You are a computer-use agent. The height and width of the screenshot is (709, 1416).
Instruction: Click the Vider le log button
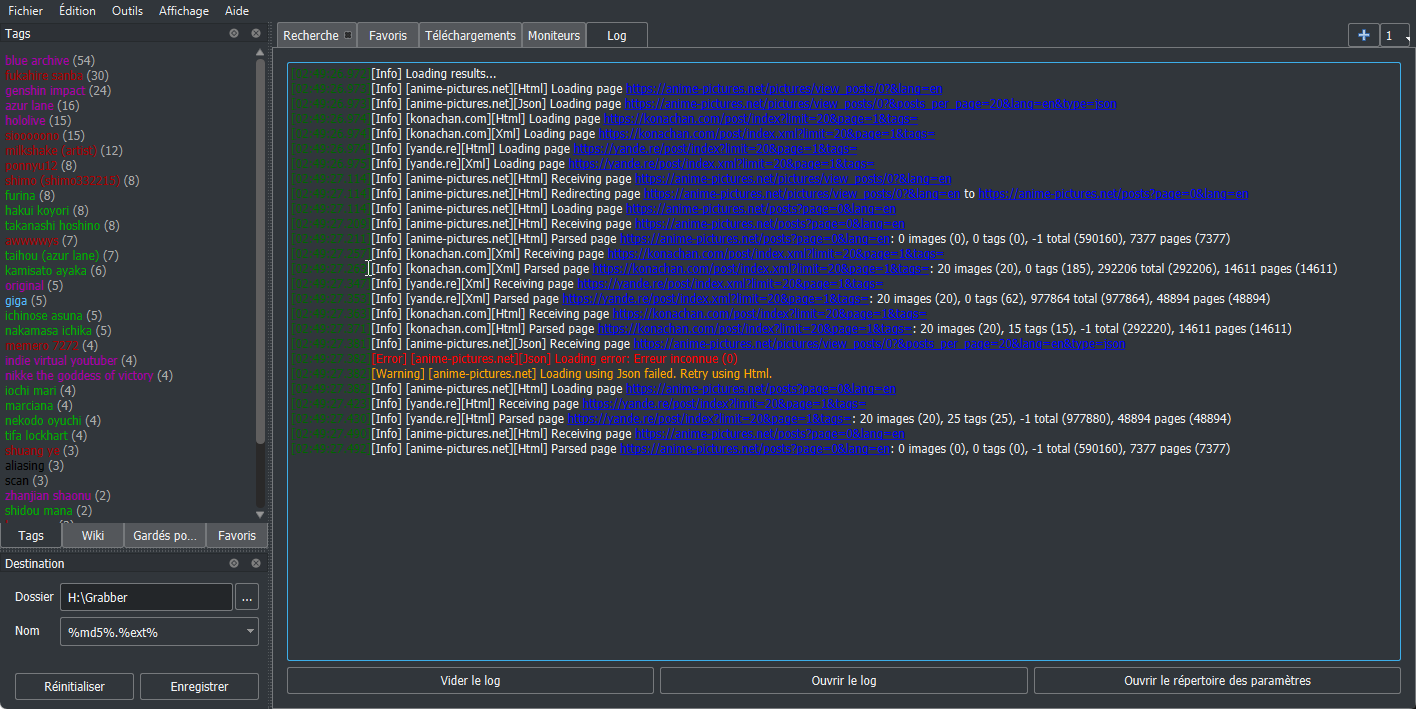pyautogui.click(x=469, y=680)
